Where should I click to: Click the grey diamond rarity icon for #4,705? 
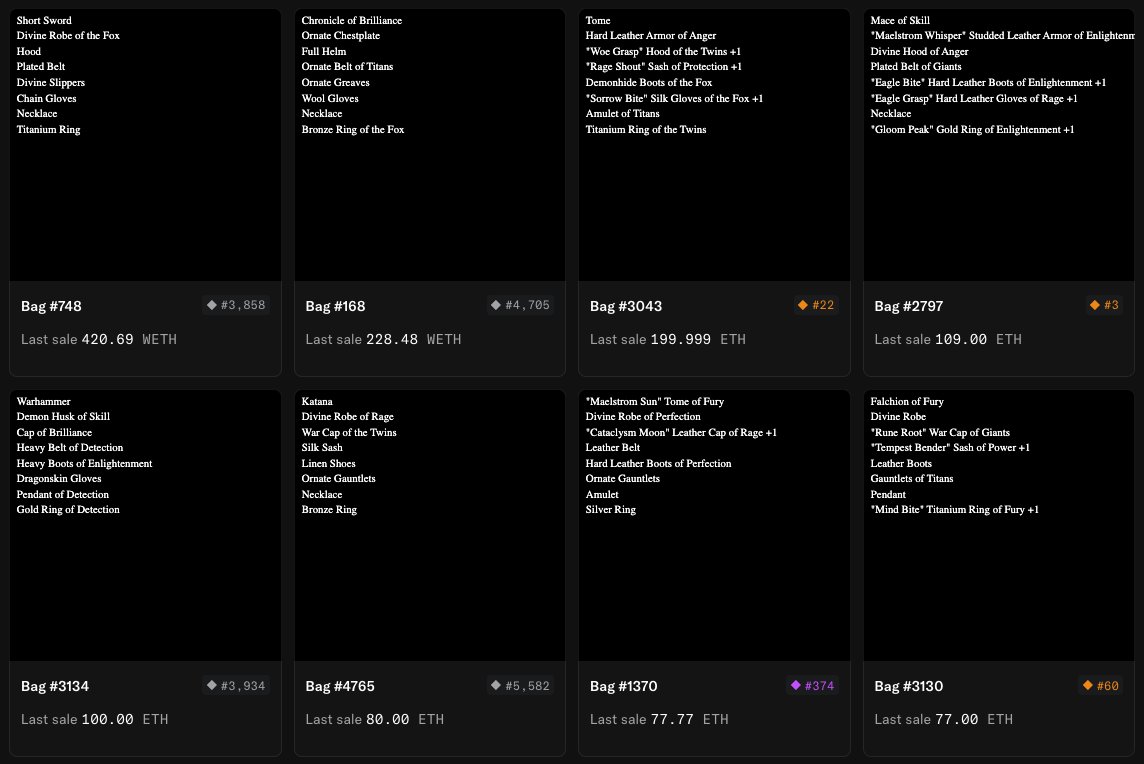496,305
